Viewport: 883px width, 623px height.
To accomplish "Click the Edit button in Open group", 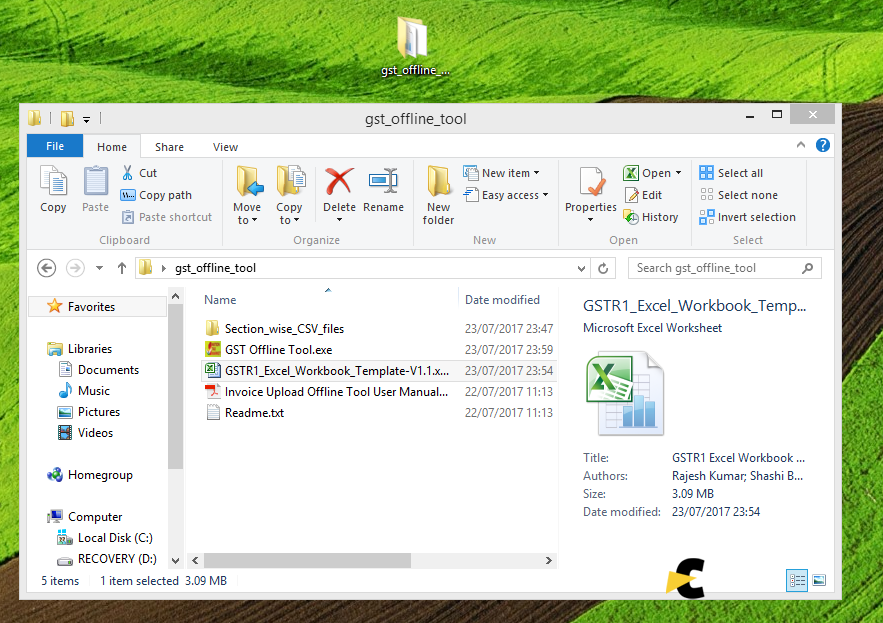I will pyautogui.click(x=643, y=195).
